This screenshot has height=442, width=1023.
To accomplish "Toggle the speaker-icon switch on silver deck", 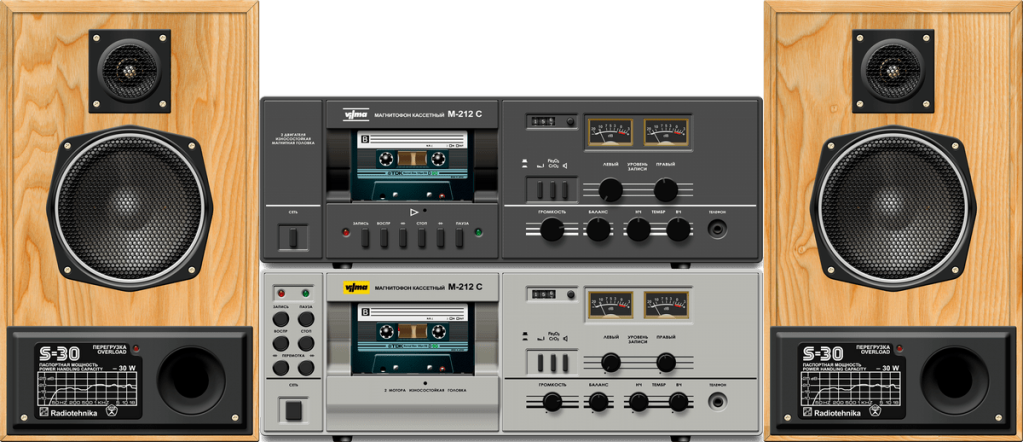I will [x=565, y=363].
